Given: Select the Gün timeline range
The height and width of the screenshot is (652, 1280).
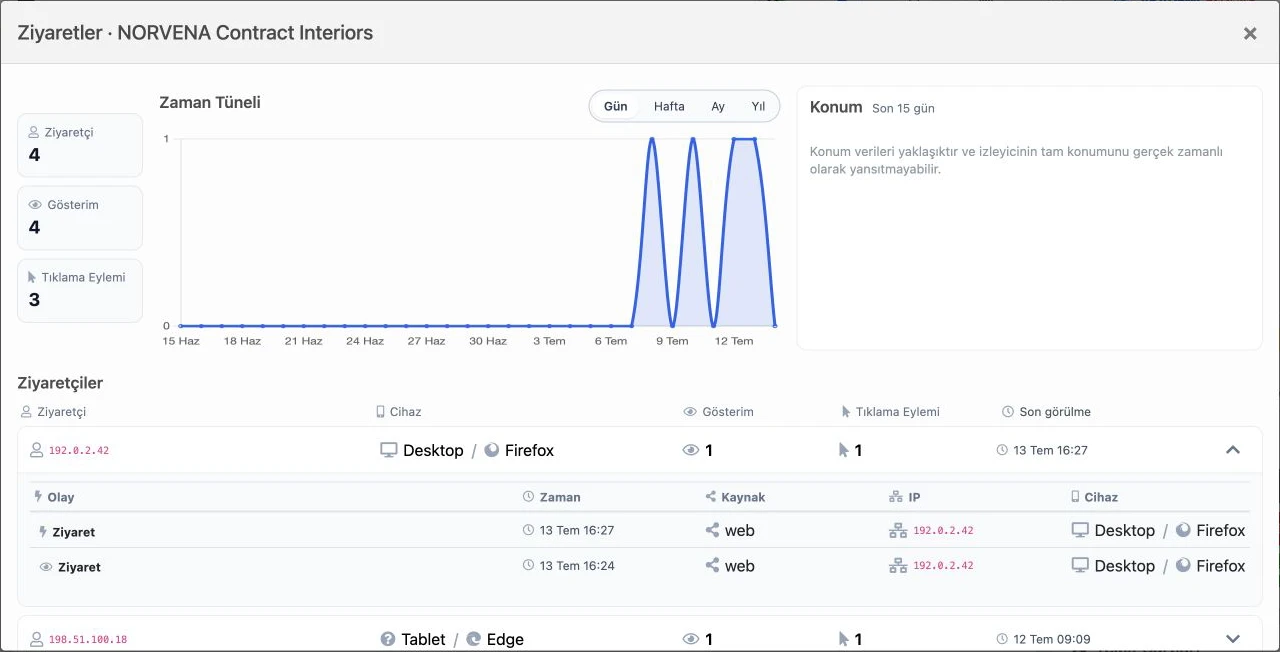Looking at the screenshot, I should (616, 106).
